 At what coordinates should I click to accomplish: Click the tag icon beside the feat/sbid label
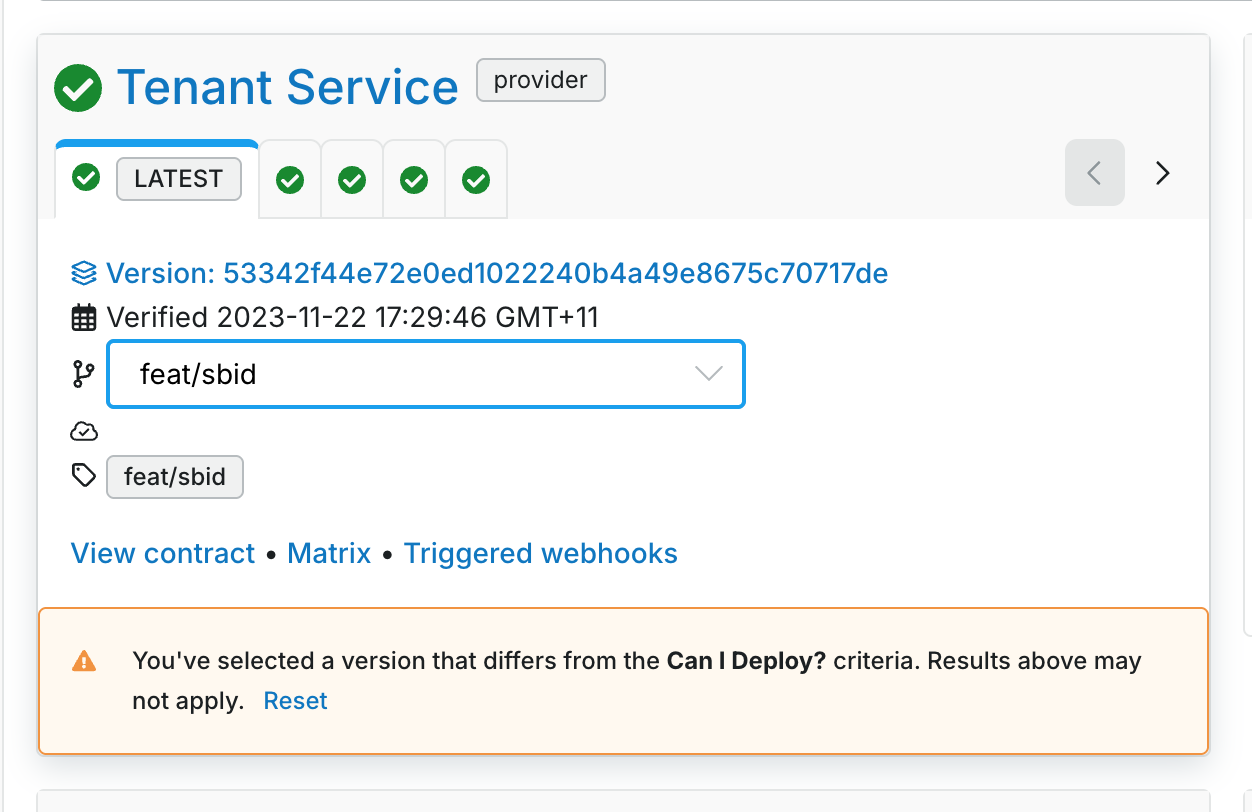(83, 476)
